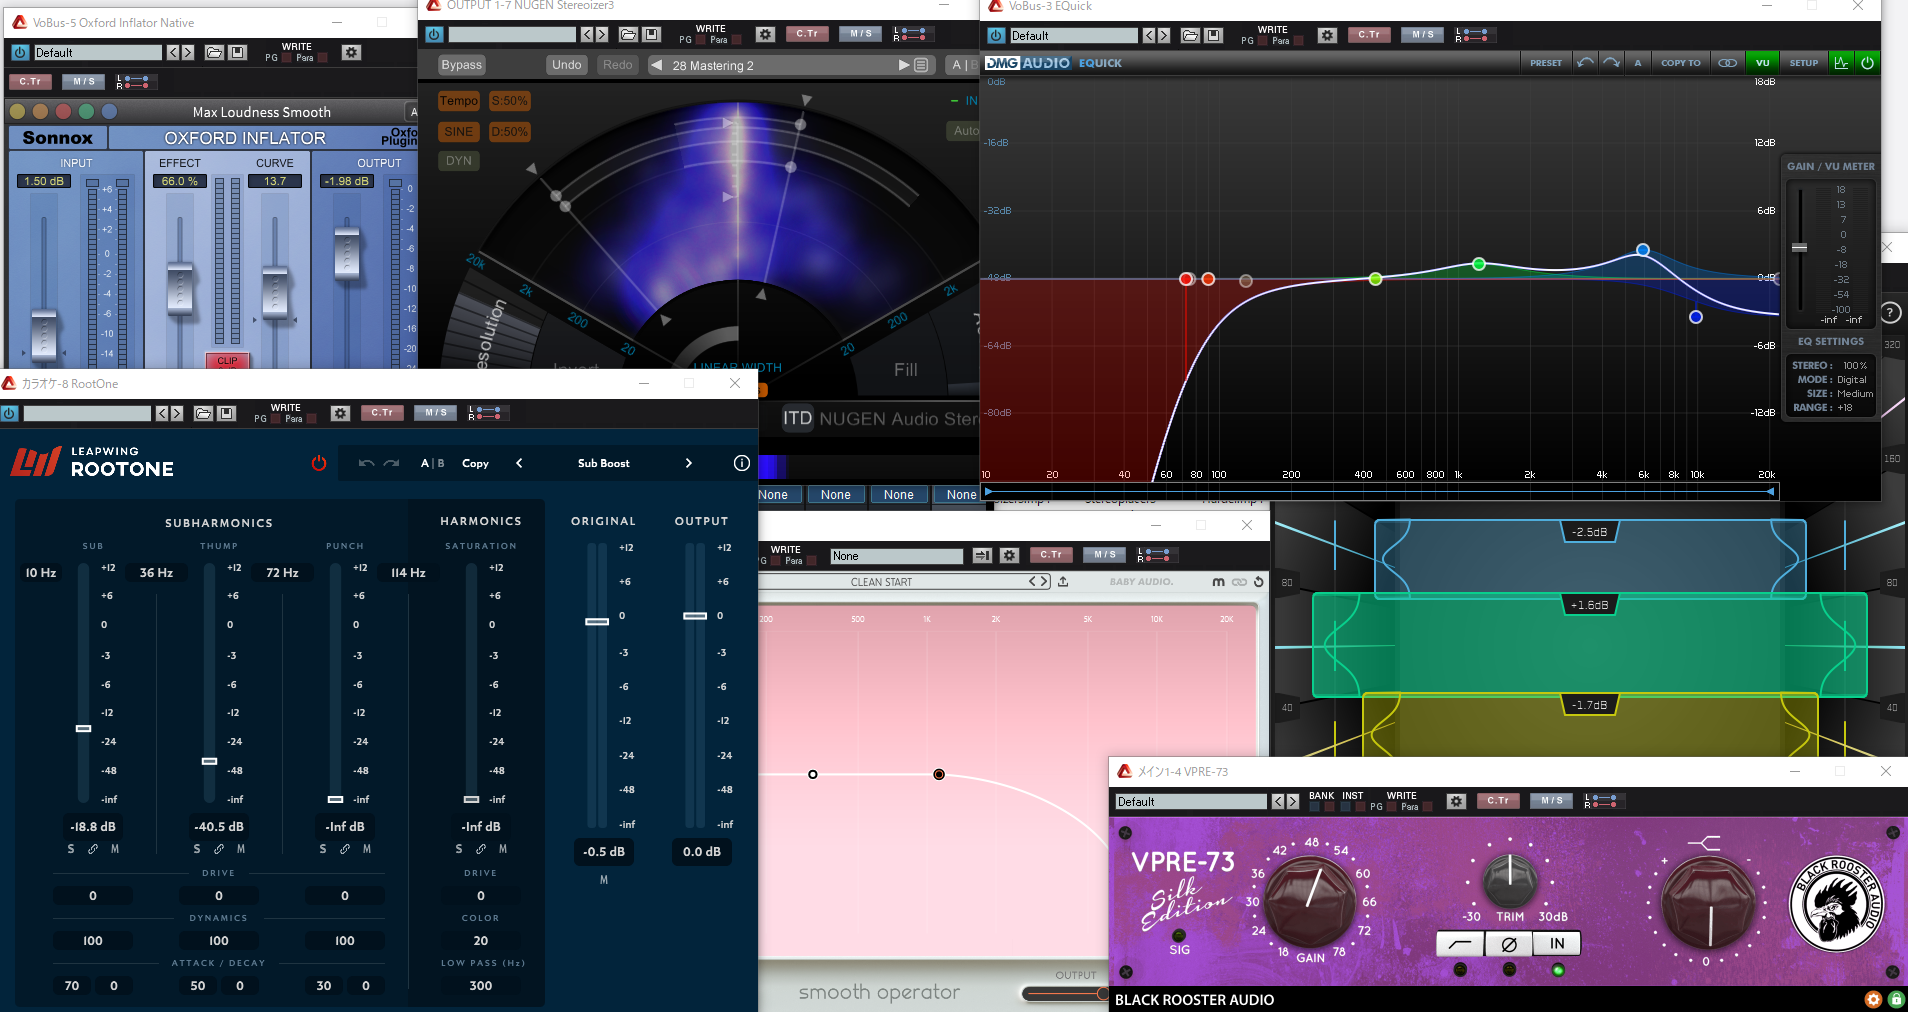Screen dimensions: 1908x1012
Task: Open the PRESET menu in EQuick
Action: (x=1545, y=63)
